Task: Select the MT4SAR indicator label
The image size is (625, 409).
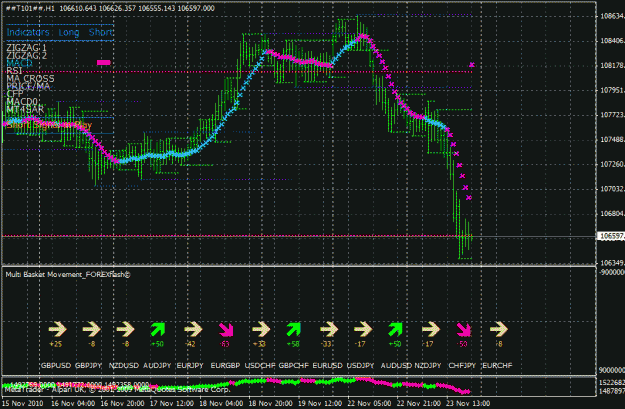Action: coord(25,109)
